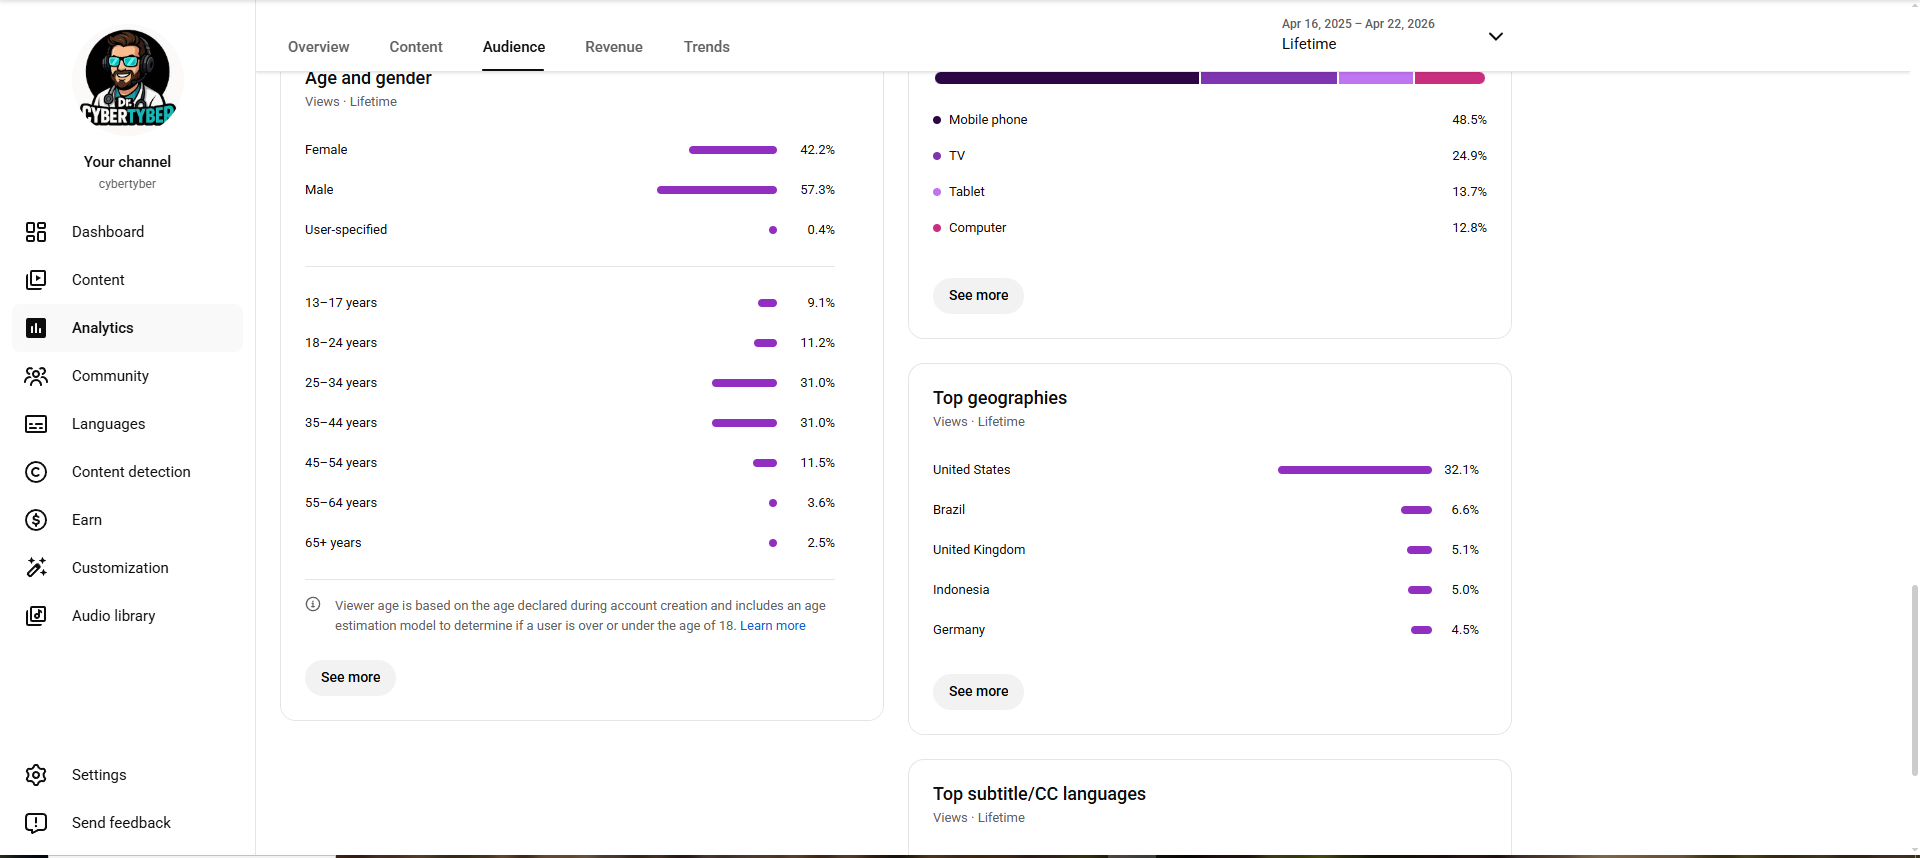Select the Analytics bar chart icon

point(36,328)
